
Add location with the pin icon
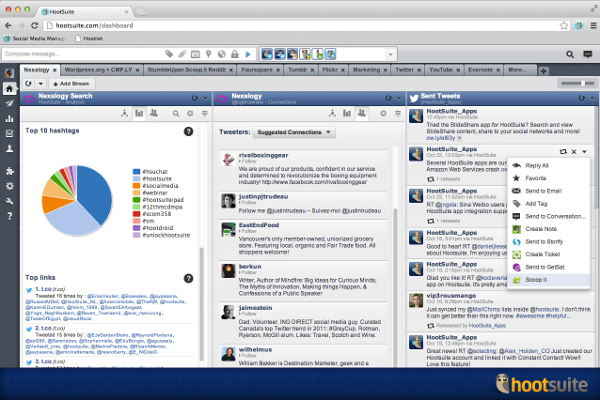pyautogui.click(x=209, y=54)
